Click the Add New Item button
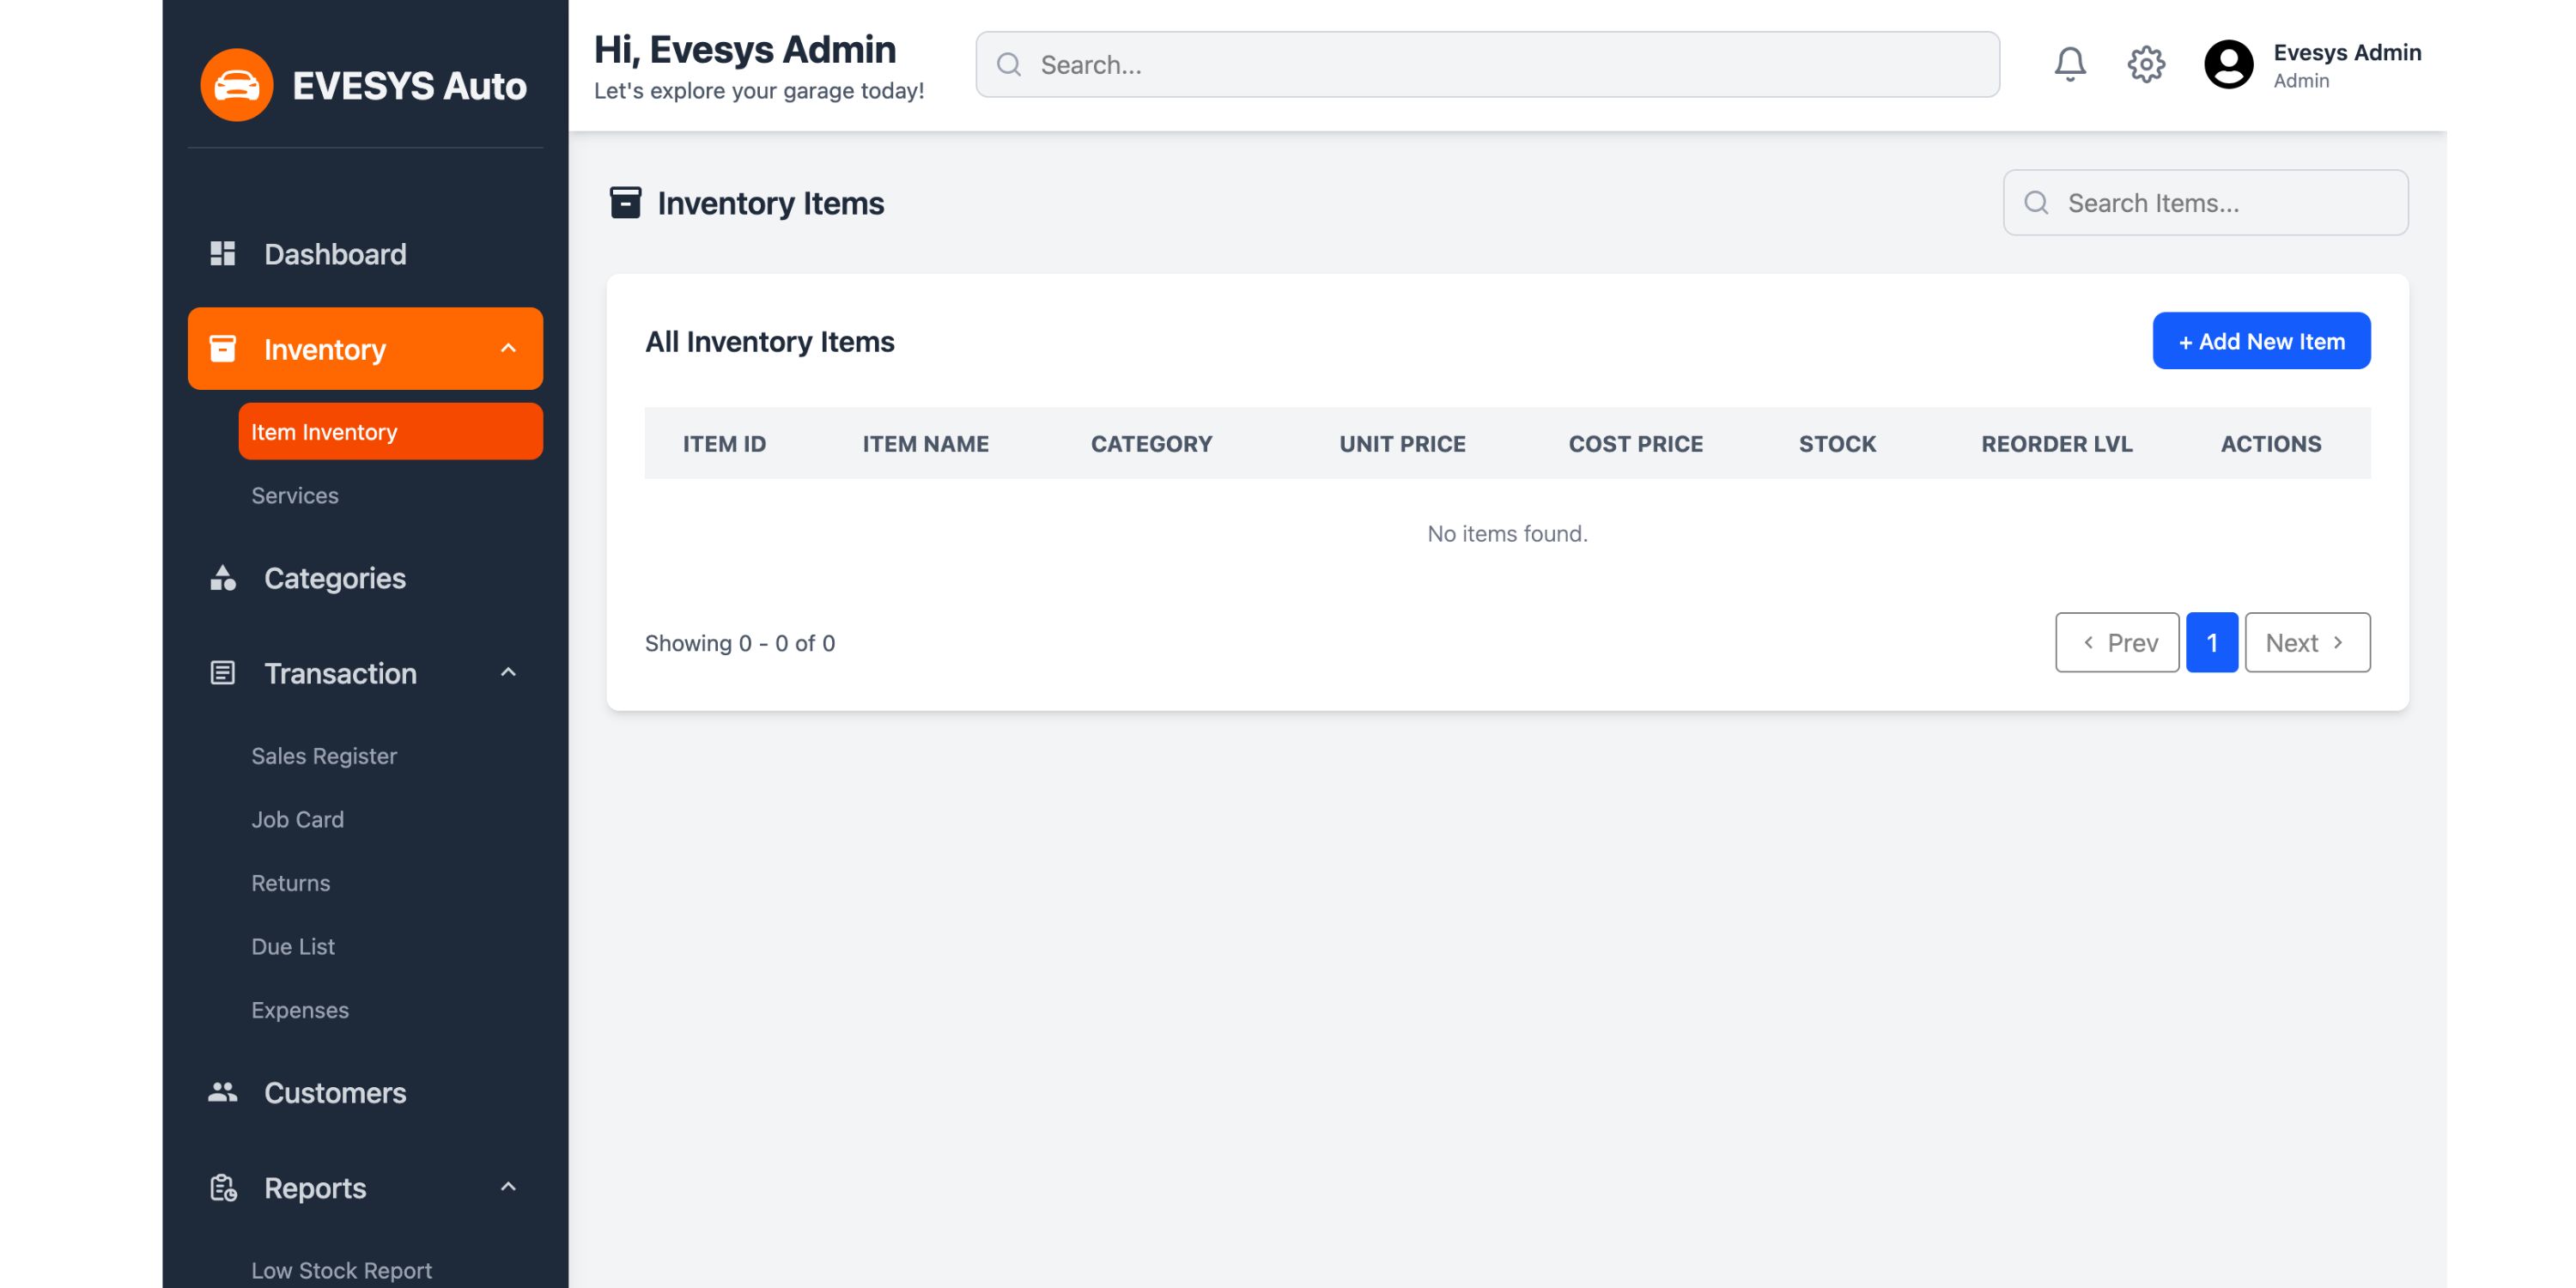The image size is (2576, 1288). pyautogui.click(x=2261, y=341)
